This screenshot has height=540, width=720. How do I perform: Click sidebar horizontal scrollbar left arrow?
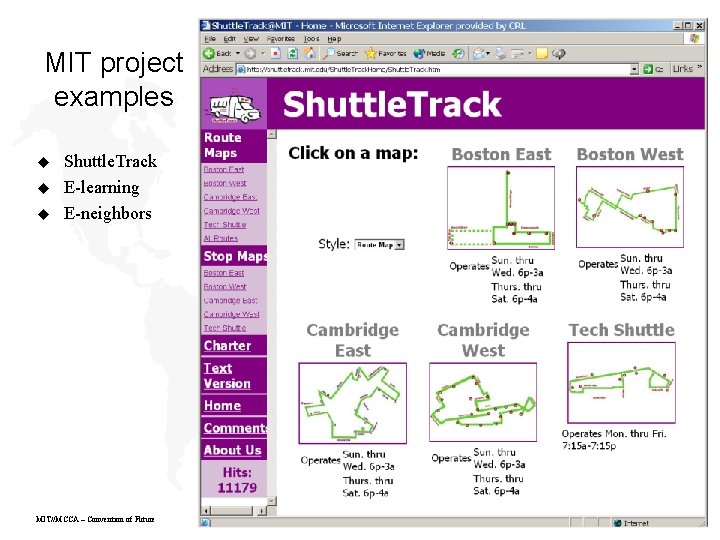(206, 511)
